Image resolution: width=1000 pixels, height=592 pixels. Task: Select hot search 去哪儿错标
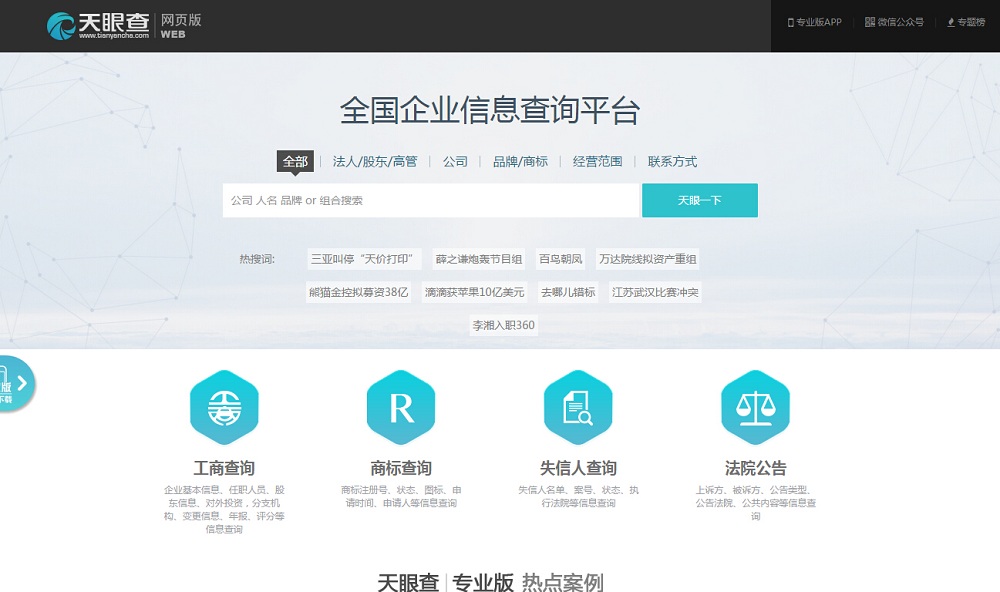[568, 292]
